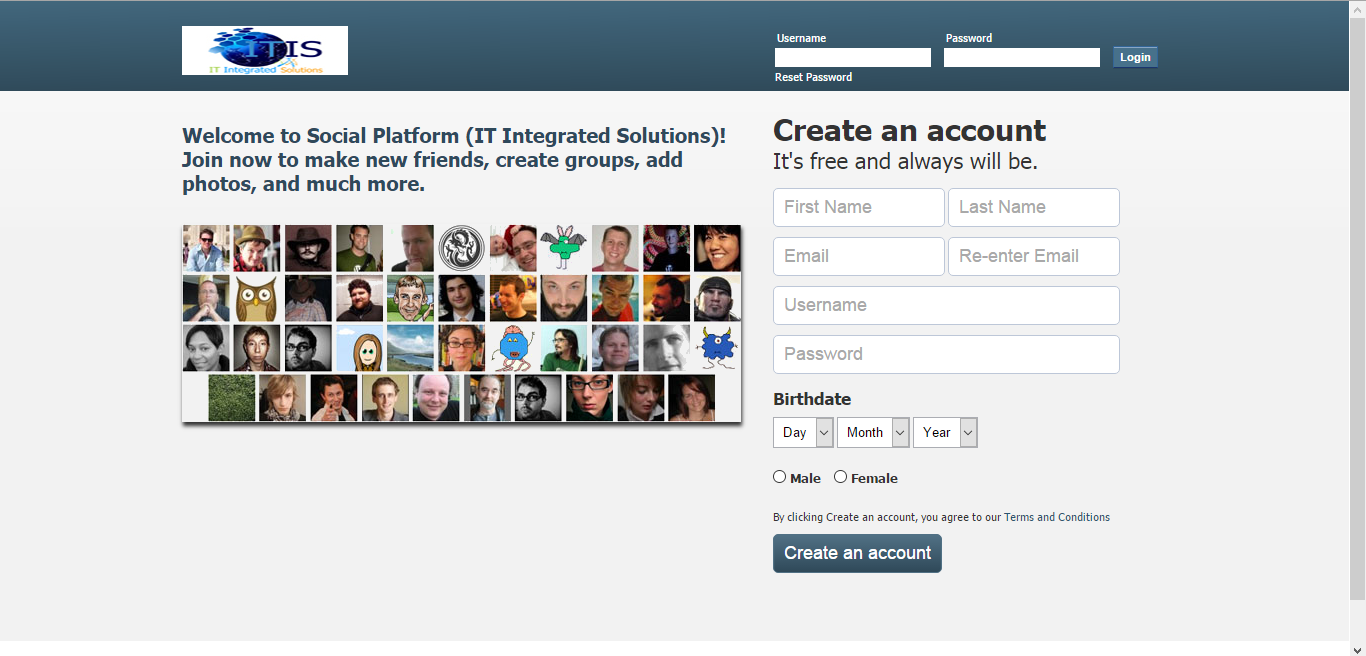
Task: Click the green bat creature avatar
Action: click(564, 248)
